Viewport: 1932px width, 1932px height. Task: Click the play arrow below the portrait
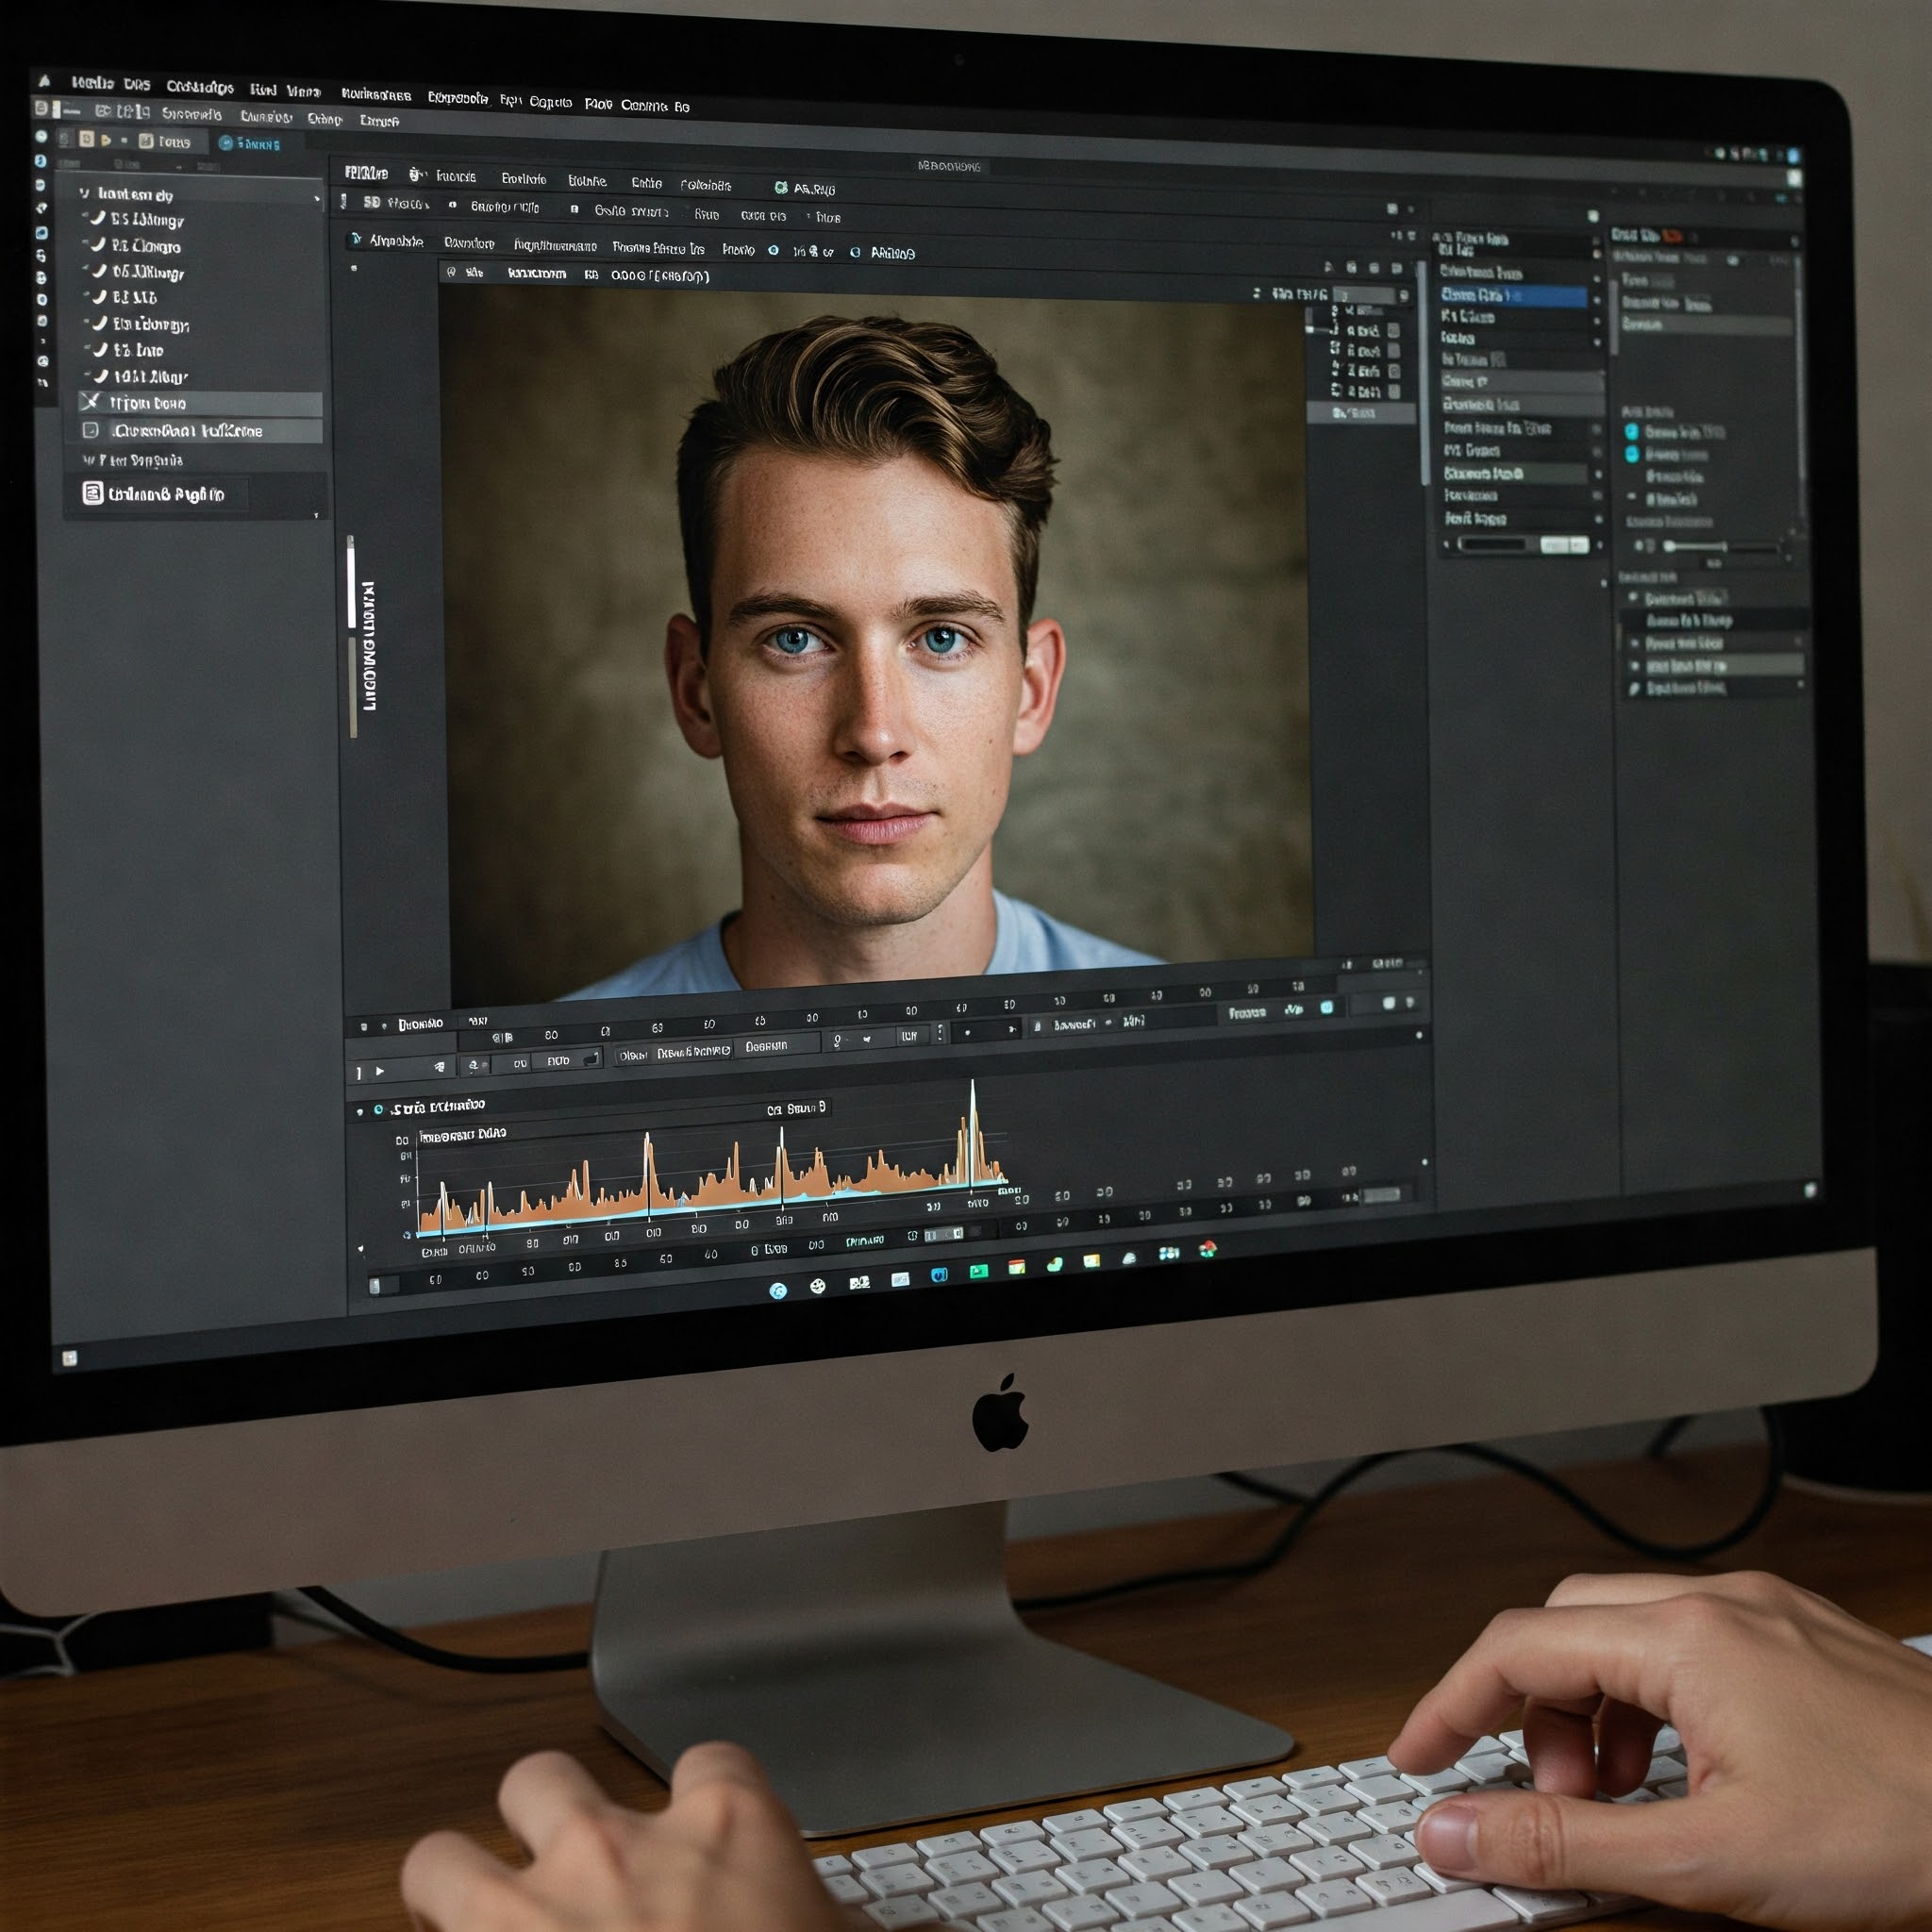(380, 1071)
